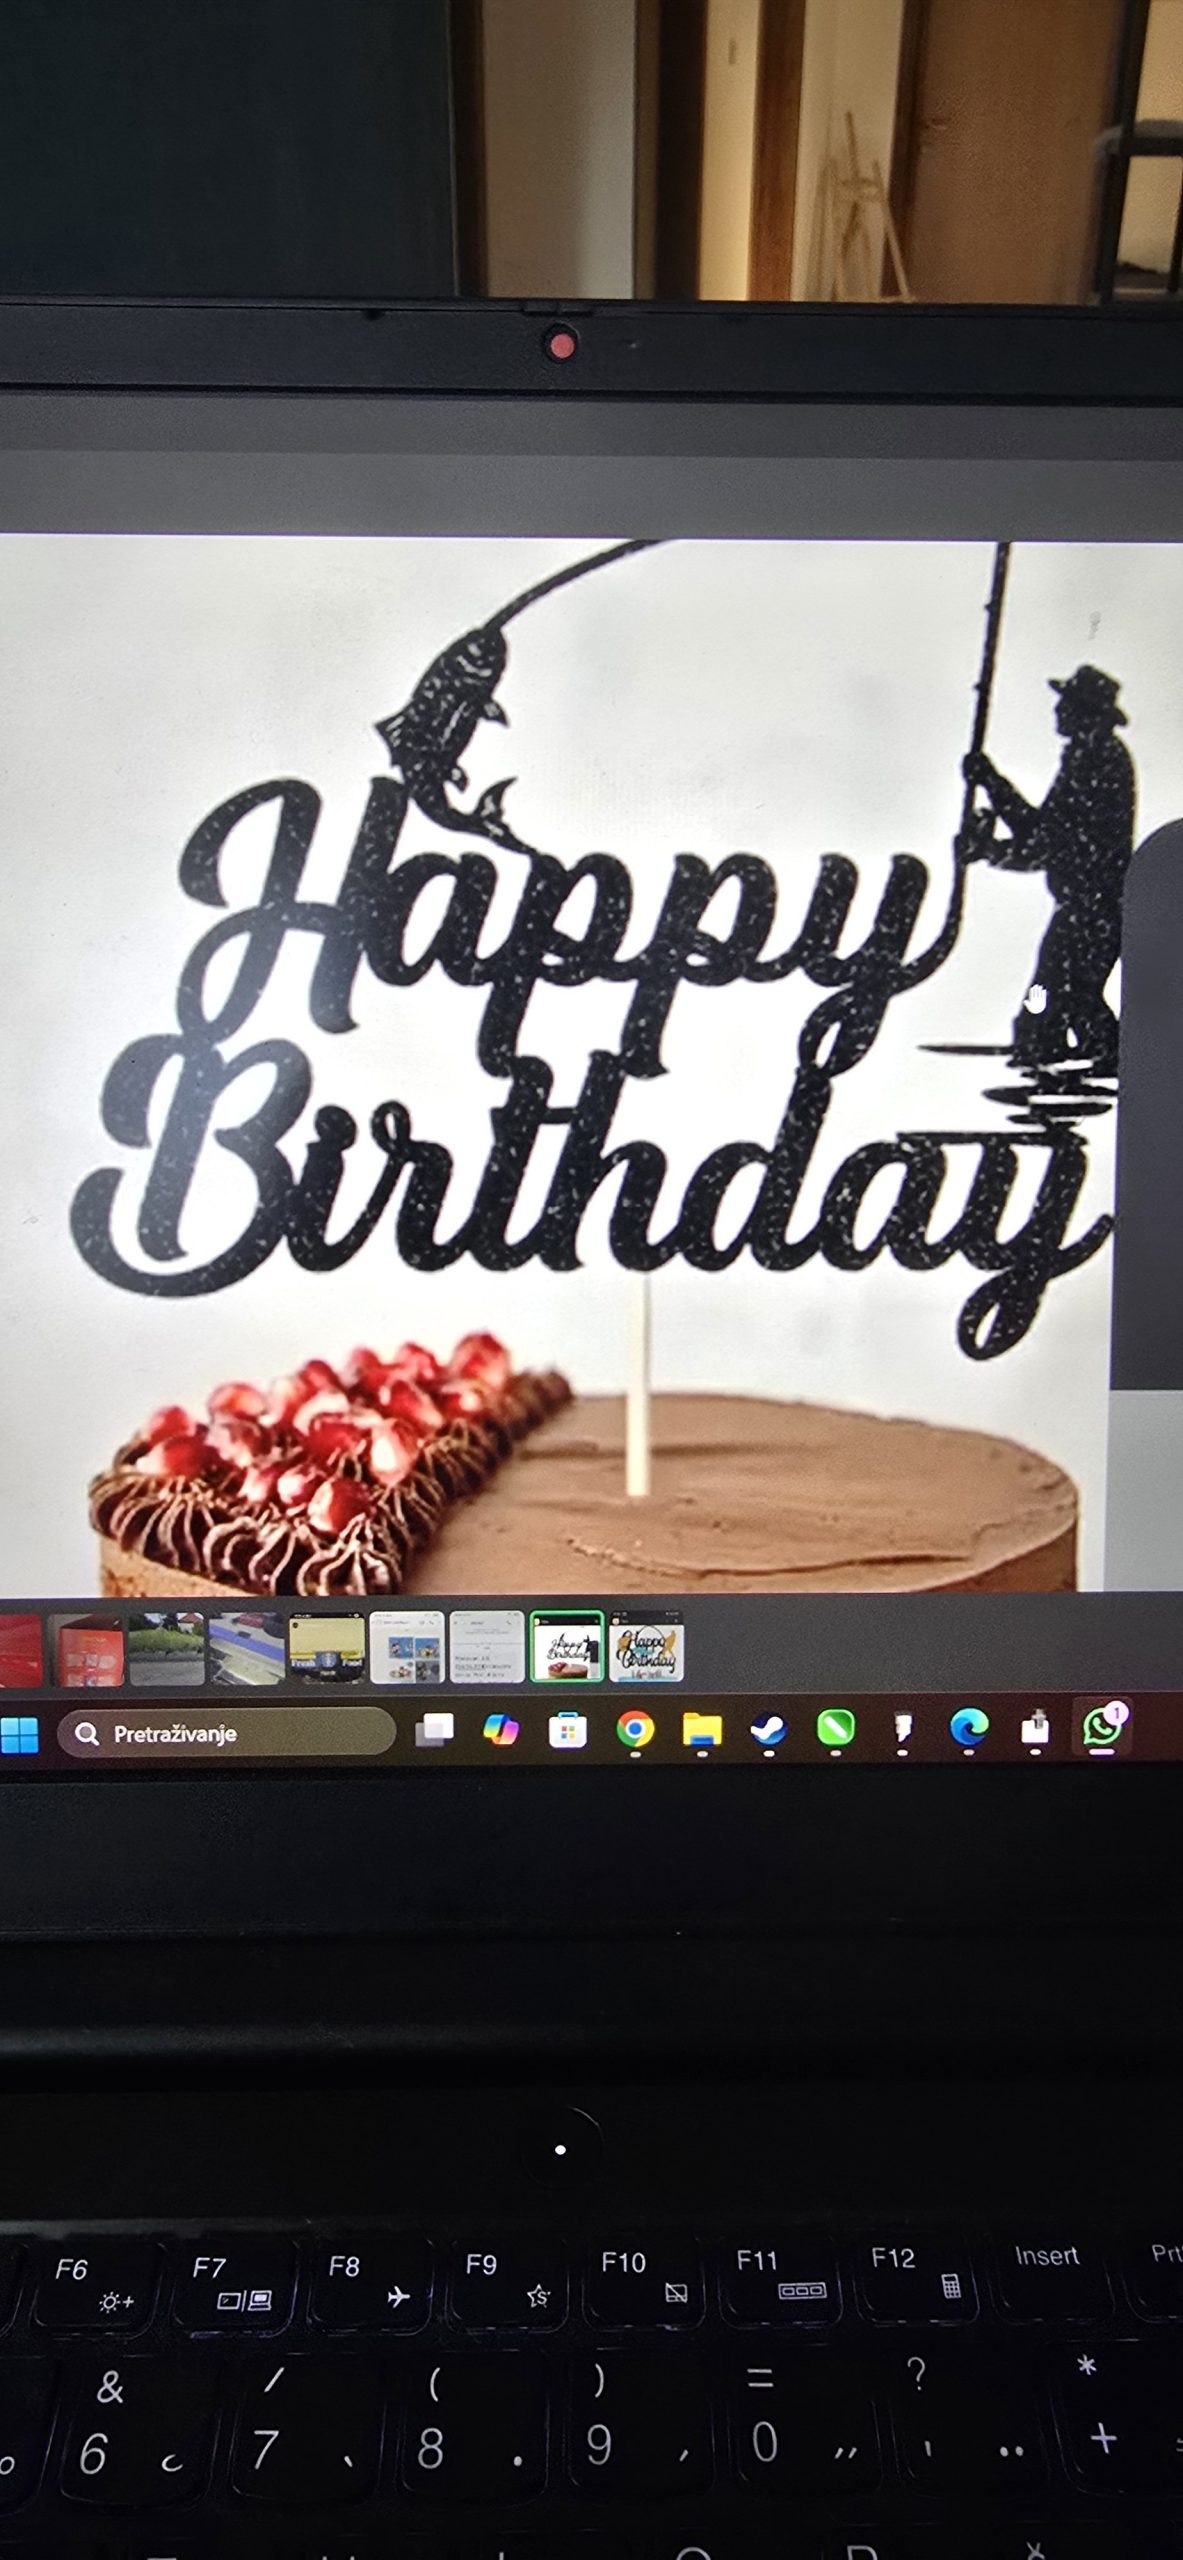Select the green-outlined fishing cake topper thumbnail
This screenshot has height=2560, width=1183.
pyautogui.click(x=566, y=1647)
